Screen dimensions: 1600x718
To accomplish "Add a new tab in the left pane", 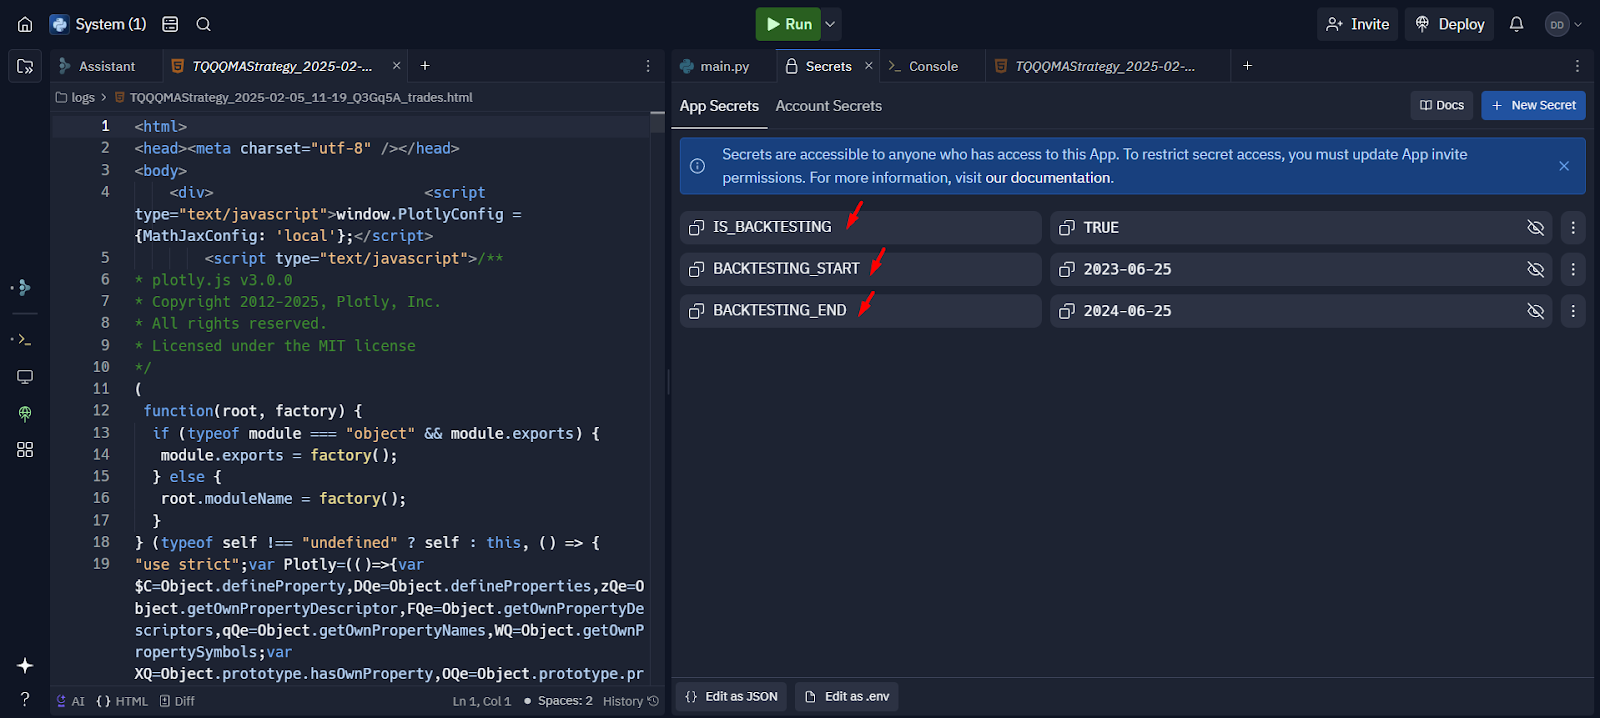I will [x=425, y=66].
